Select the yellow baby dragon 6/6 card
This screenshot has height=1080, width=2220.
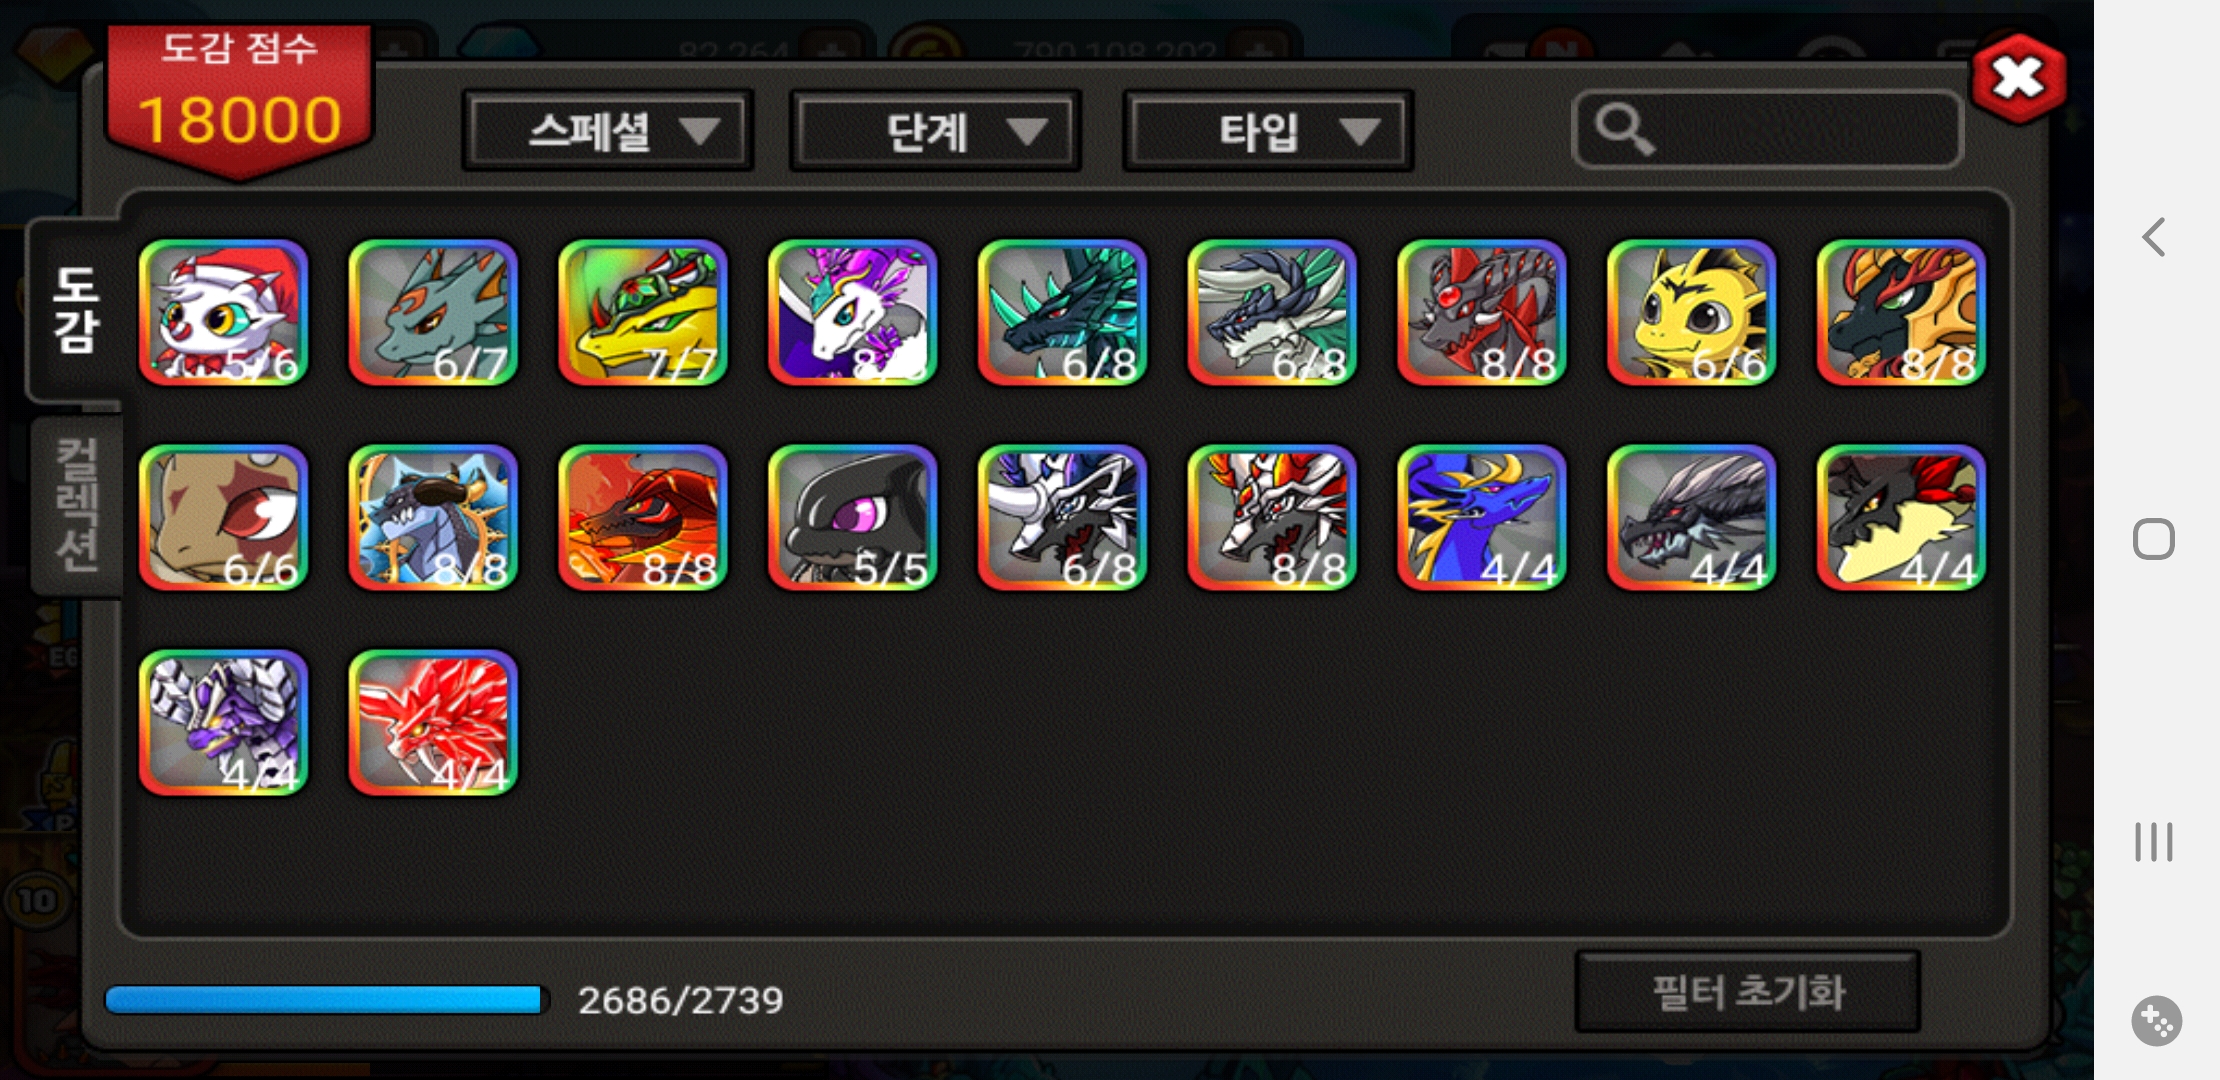tap(1691, 312)
